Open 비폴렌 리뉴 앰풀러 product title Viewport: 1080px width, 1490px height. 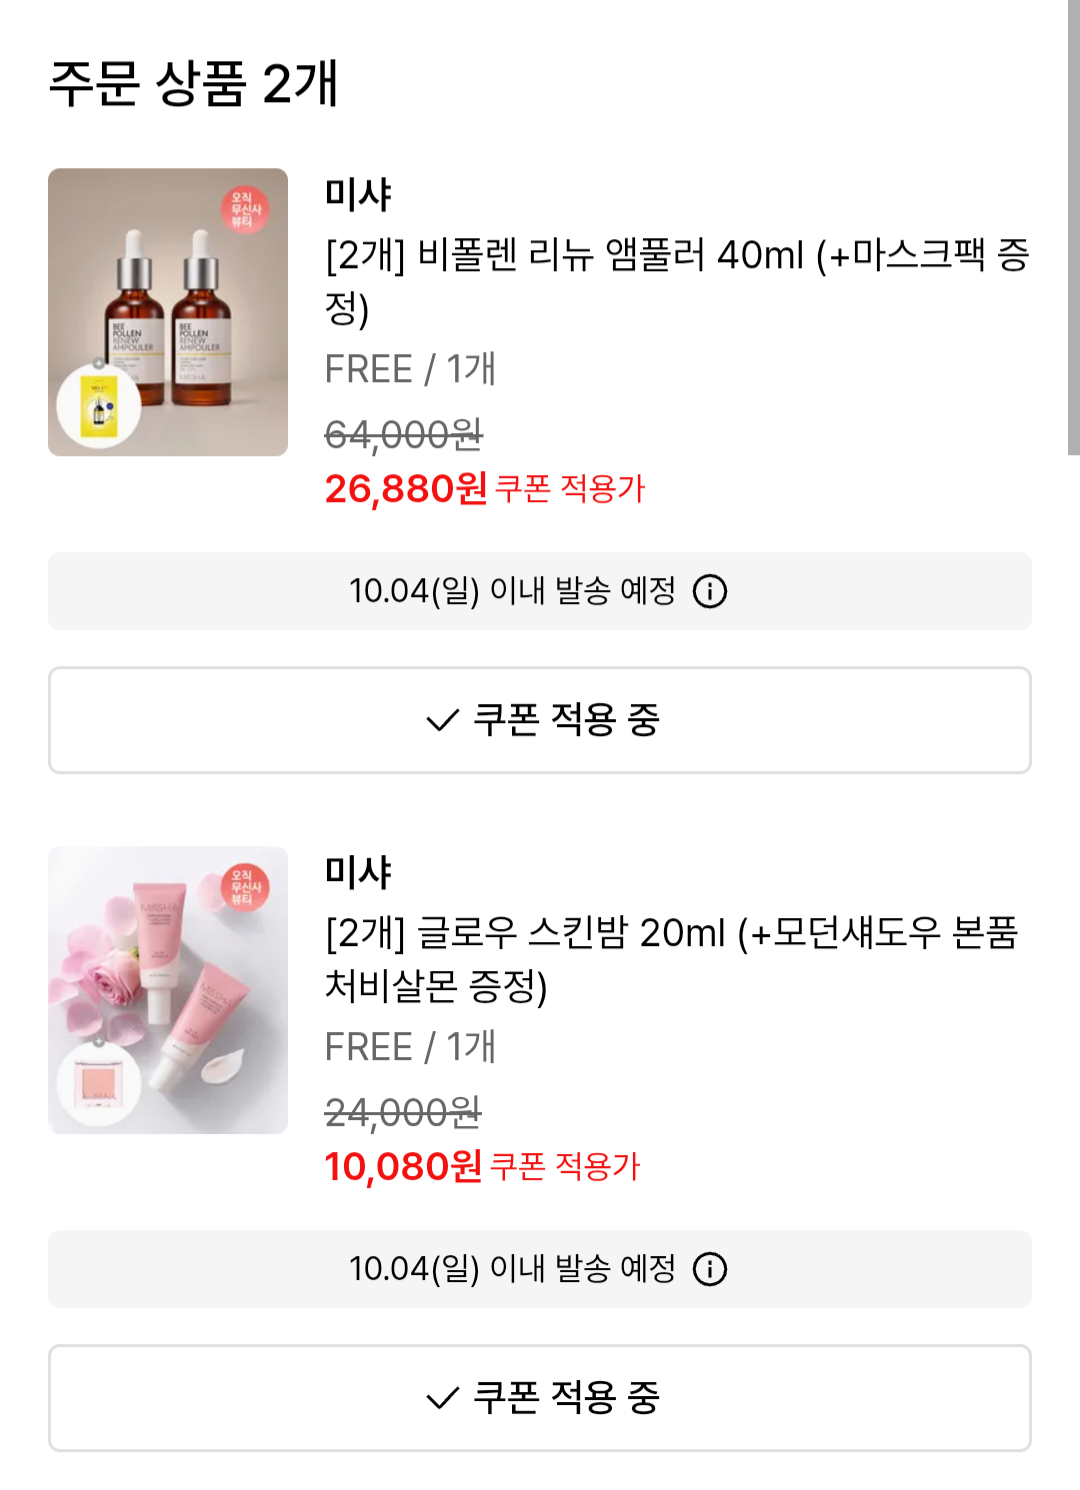click(677, 281)
